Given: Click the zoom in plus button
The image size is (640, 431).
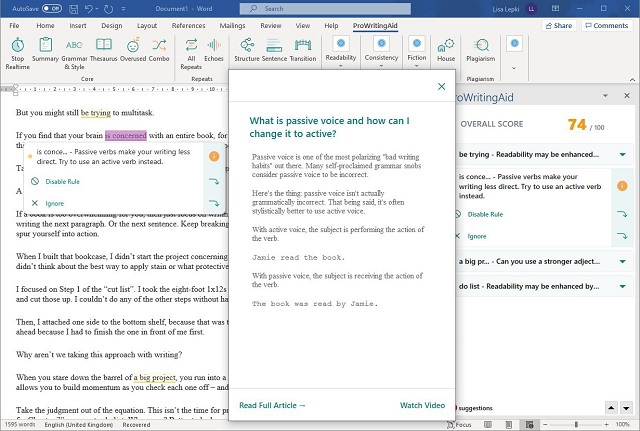Looking at the screenshot, I should [607, 425].
